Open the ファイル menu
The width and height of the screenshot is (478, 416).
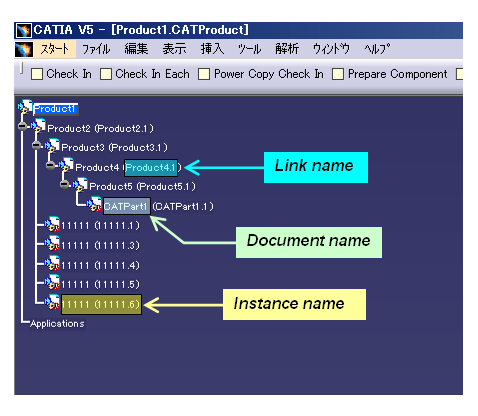[96, 49]
